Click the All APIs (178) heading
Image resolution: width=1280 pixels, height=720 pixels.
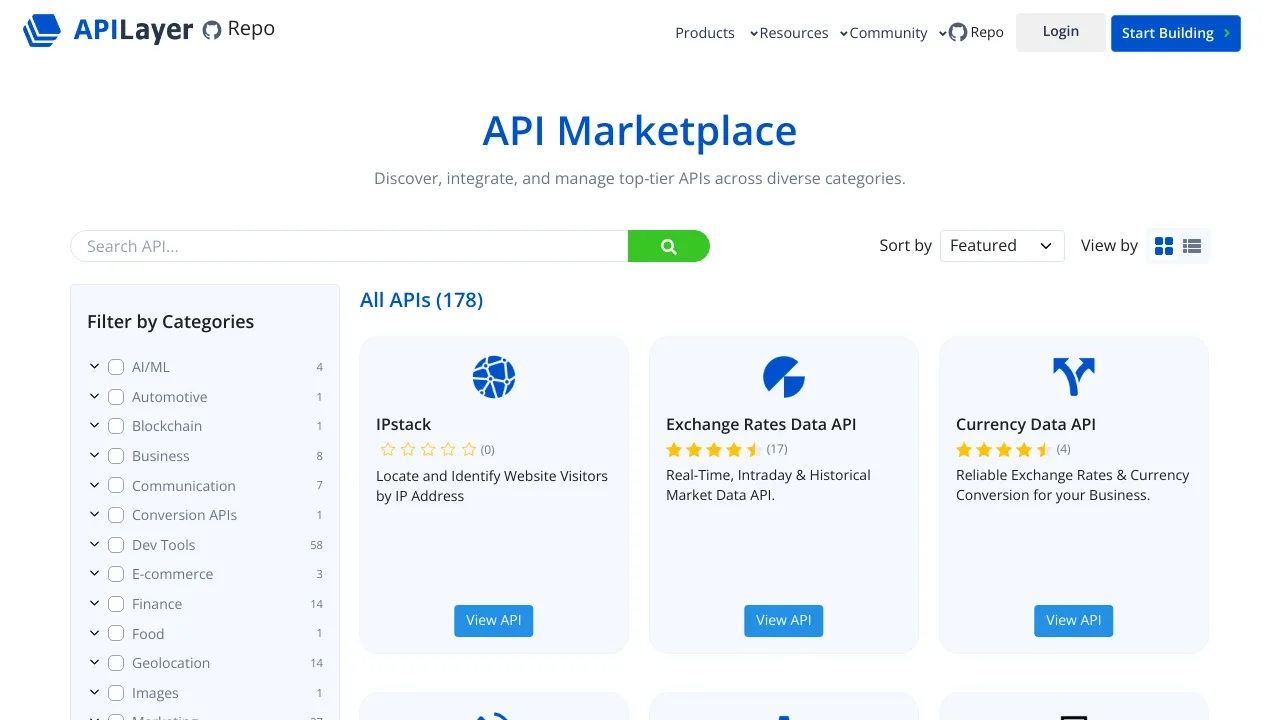(421, 300)
